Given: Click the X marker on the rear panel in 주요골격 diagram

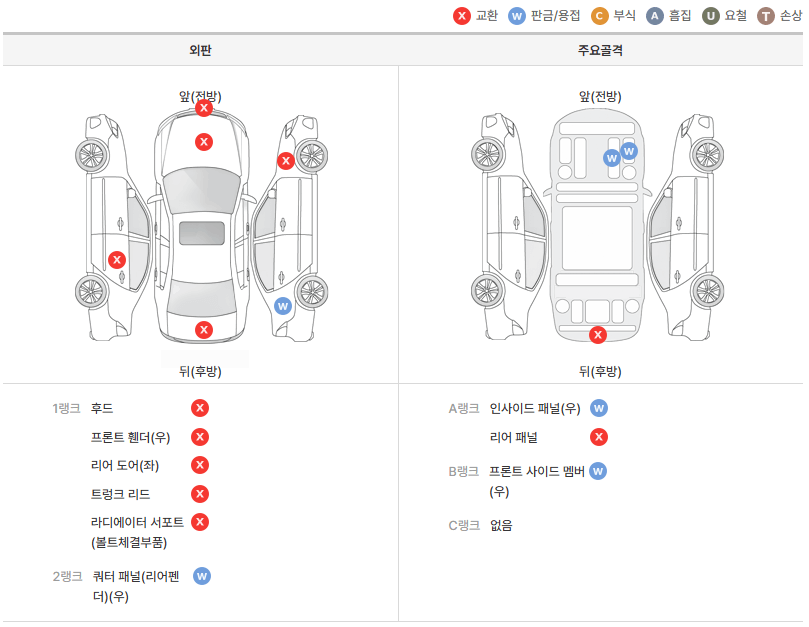Looking at the screenshot, I should pos(598,335).
